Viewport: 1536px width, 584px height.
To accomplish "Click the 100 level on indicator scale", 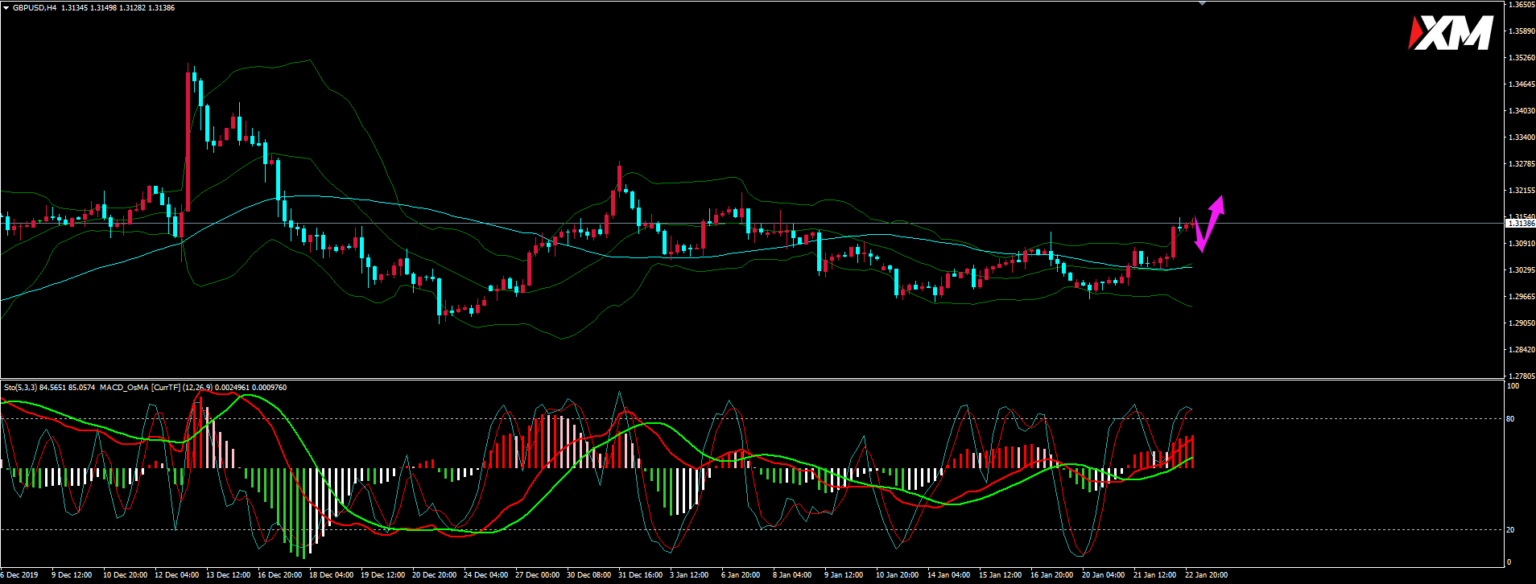I will 1513,386.
